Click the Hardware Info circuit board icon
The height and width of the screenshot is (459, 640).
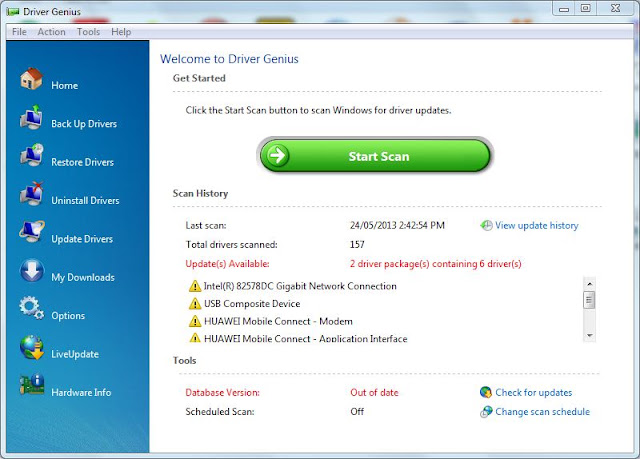31,385
